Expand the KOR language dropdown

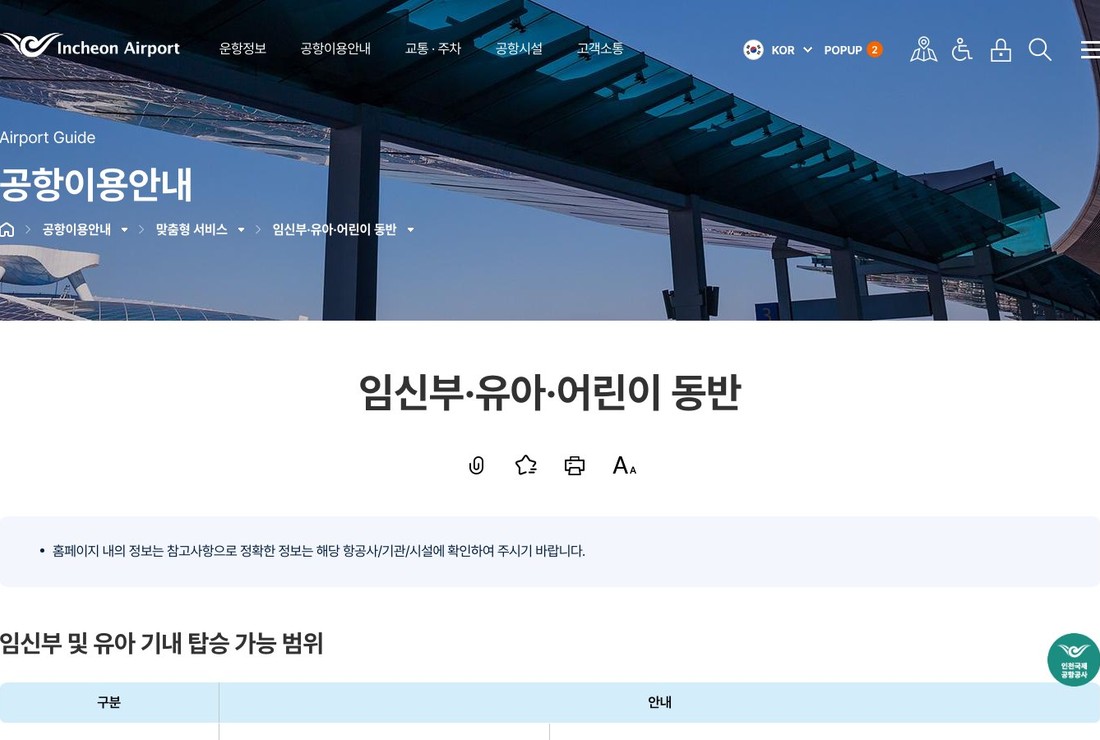pos(791,50)
